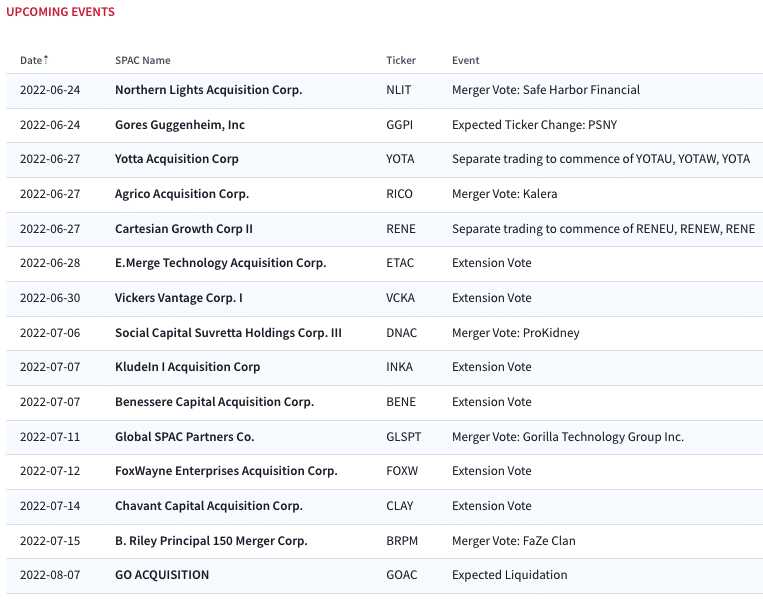Open Chavant Capital Acquisition Corp.

pos(208,507)
